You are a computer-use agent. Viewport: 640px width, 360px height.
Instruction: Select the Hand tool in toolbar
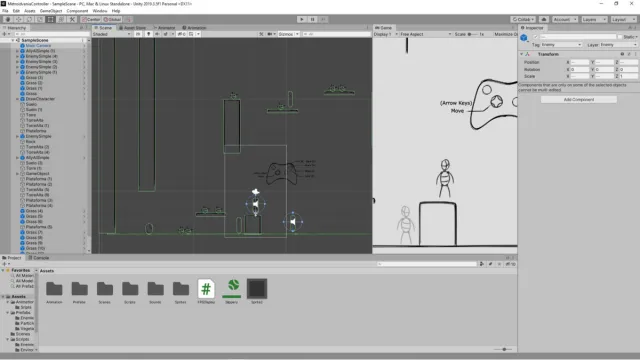8,19
